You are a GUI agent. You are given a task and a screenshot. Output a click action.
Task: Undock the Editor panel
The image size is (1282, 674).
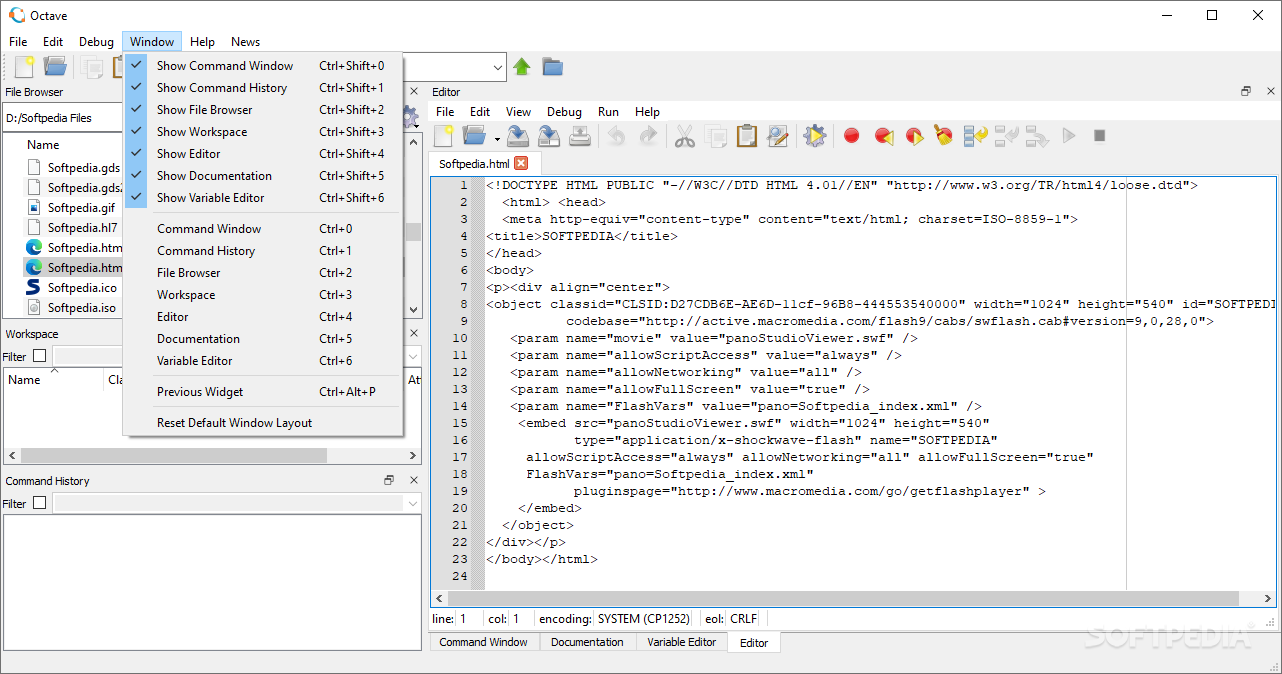(1246, 91)
